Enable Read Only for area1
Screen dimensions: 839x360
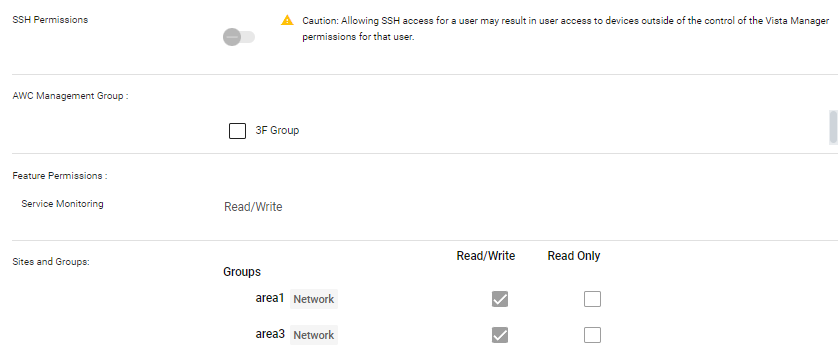(x=592, y=299)
